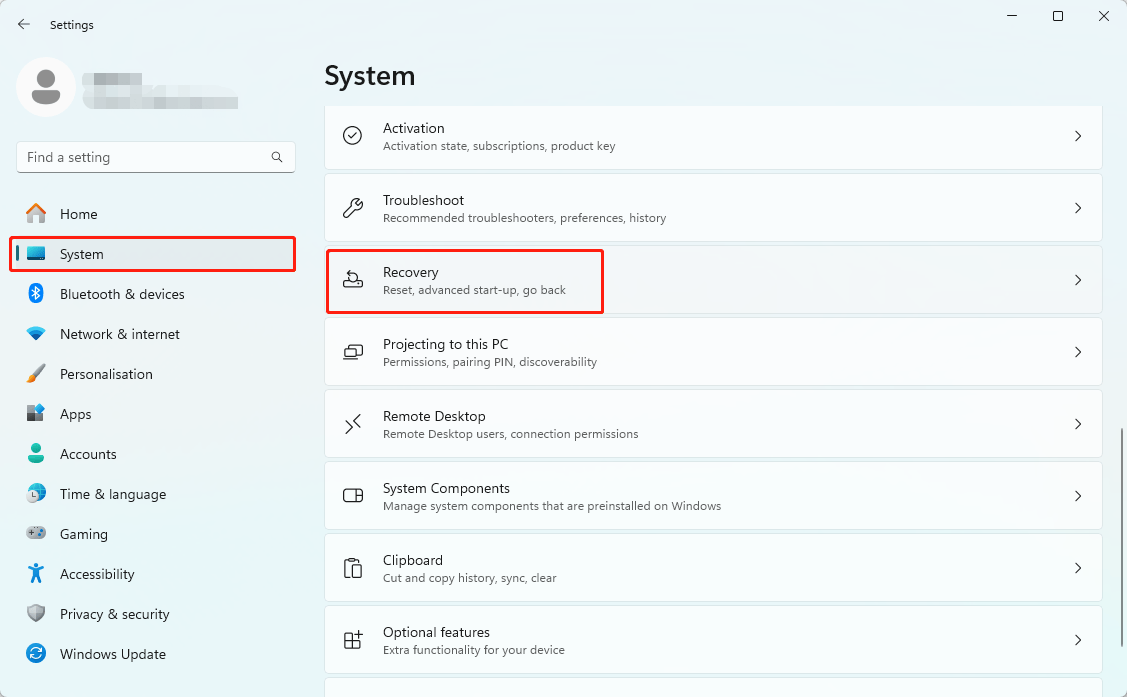The image size is (1127, 697).
Task: Navigate to Windows Update
Action: (x=113, y=654)
